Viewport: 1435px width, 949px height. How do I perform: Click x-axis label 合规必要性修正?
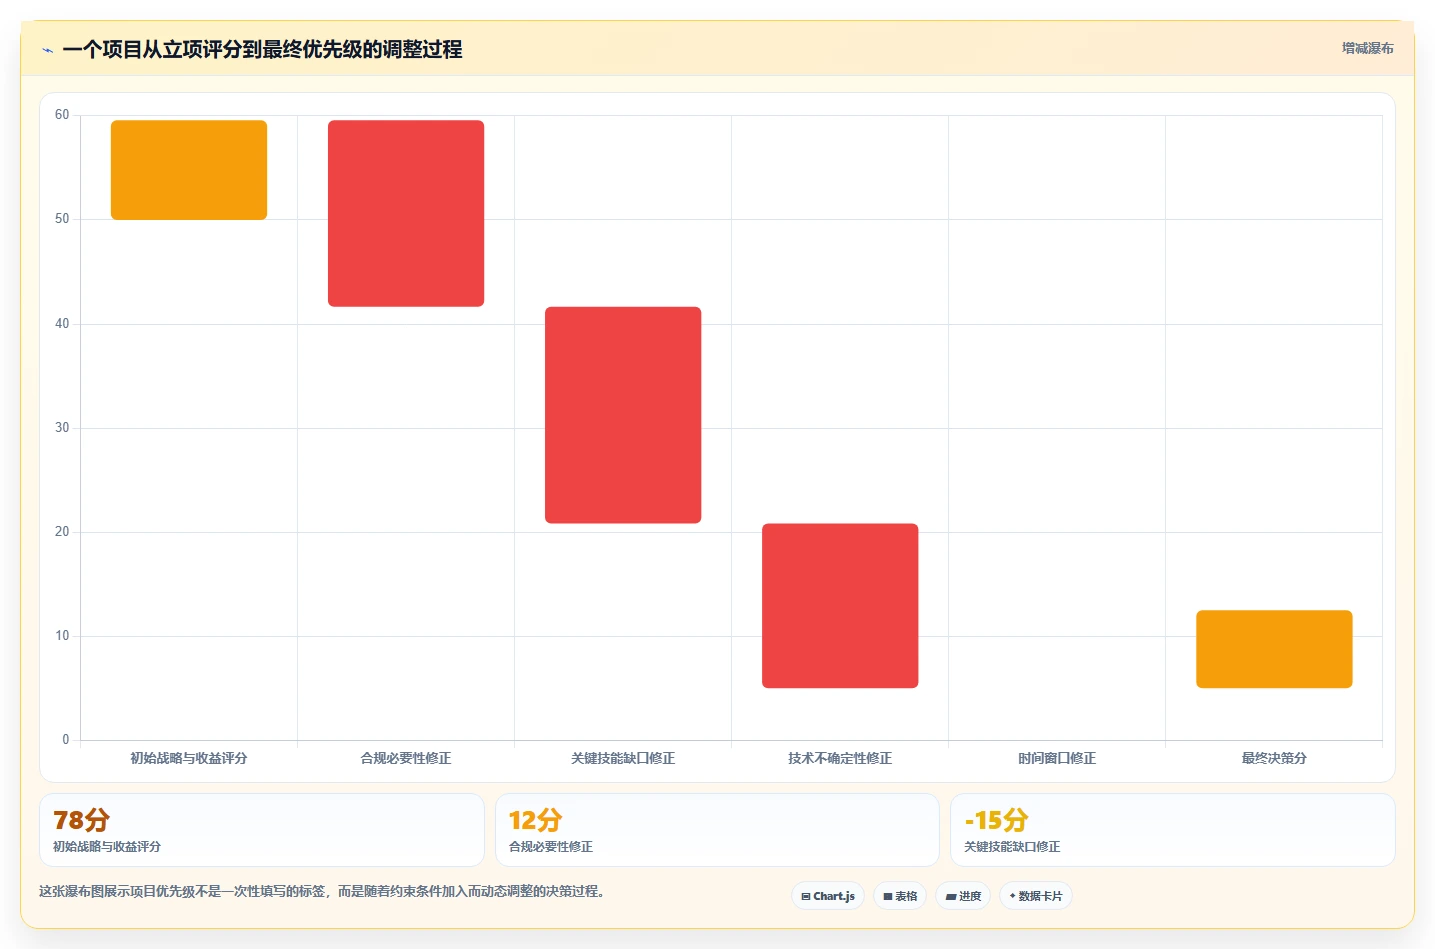406,758
